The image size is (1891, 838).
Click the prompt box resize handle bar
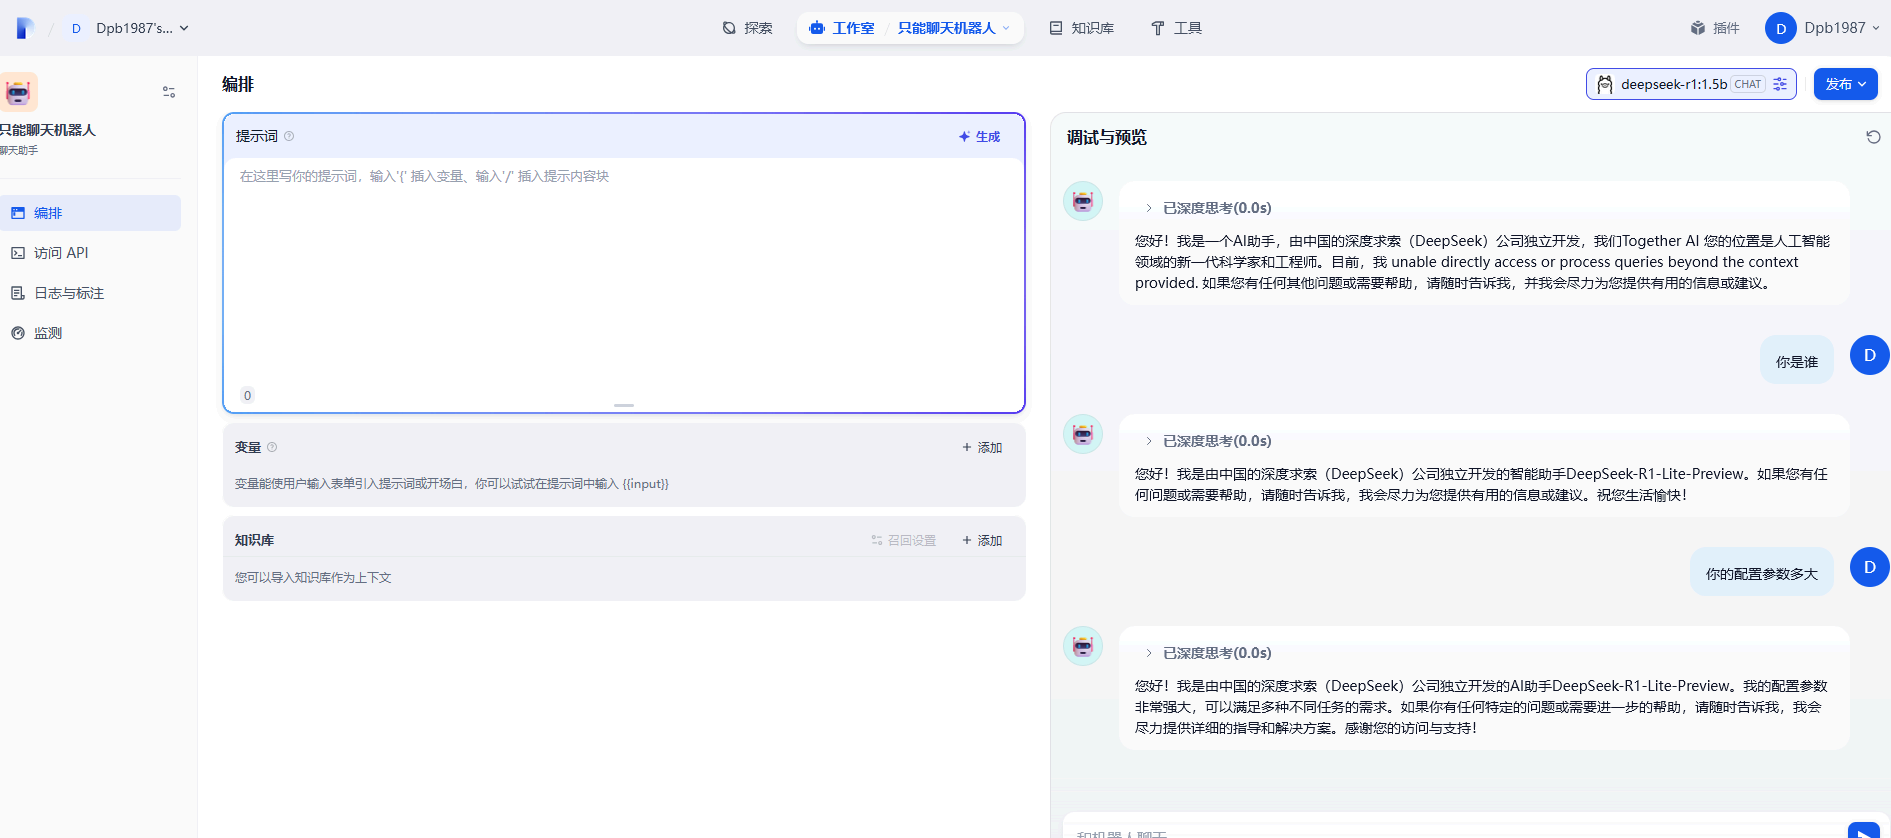(x=624, y=405)
